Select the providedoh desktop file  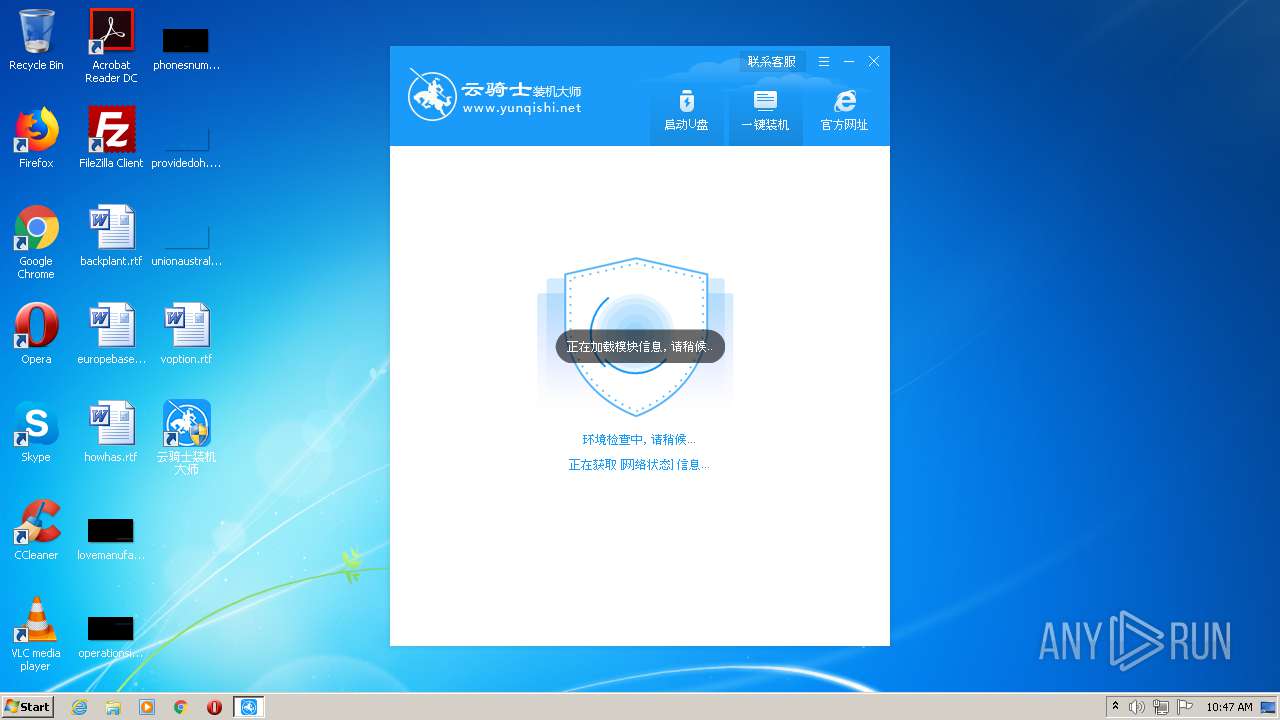pos(186,147)
